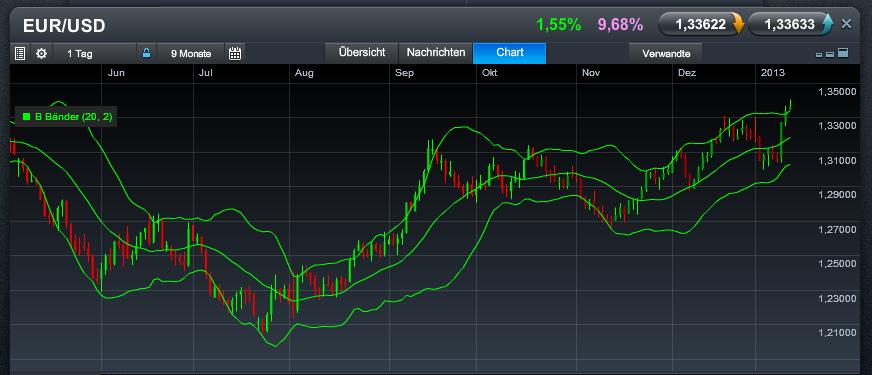The height and width of the screenshot is (375, 872).
Task: Click the Dez label on time axis
Action: [x=687, y=73]
